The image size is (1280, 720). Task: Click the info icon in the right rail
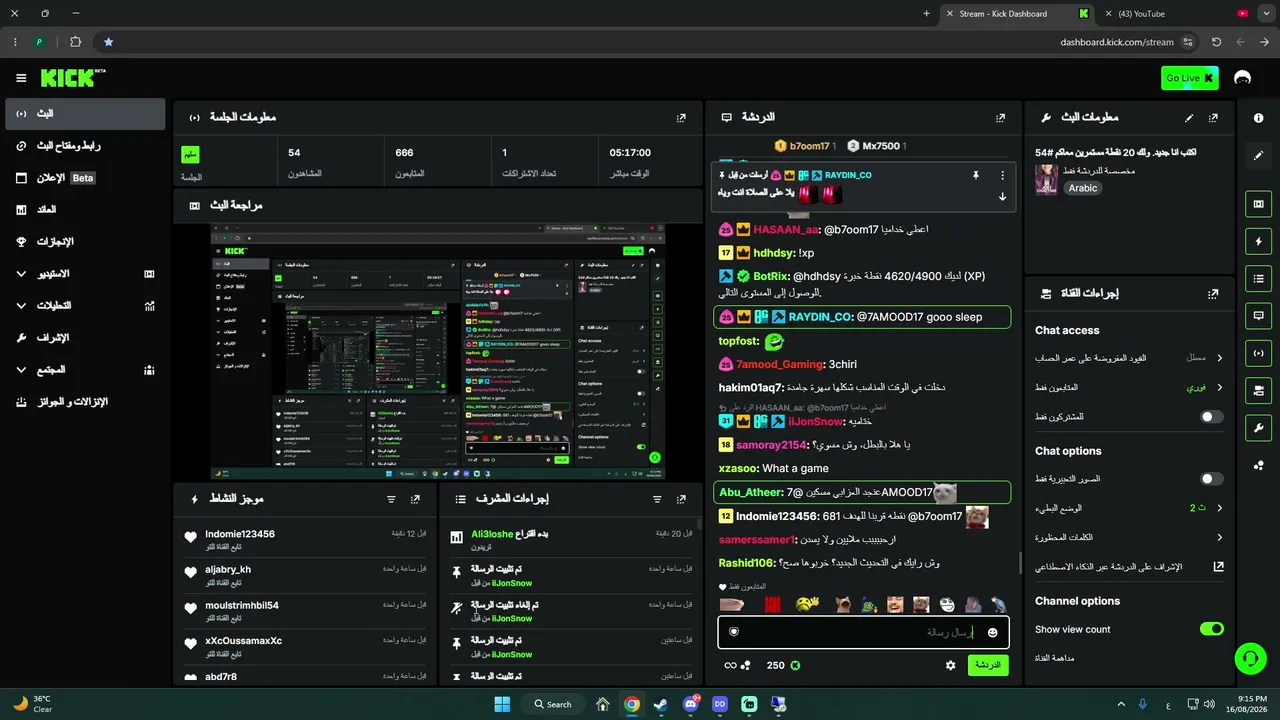[1258, 117]
